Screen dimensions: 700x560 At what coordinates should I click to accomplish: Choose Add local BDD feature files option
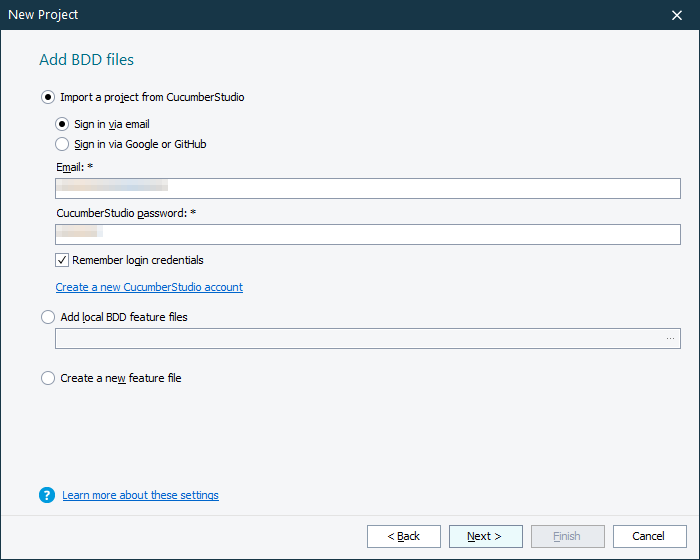coord(48,317)
